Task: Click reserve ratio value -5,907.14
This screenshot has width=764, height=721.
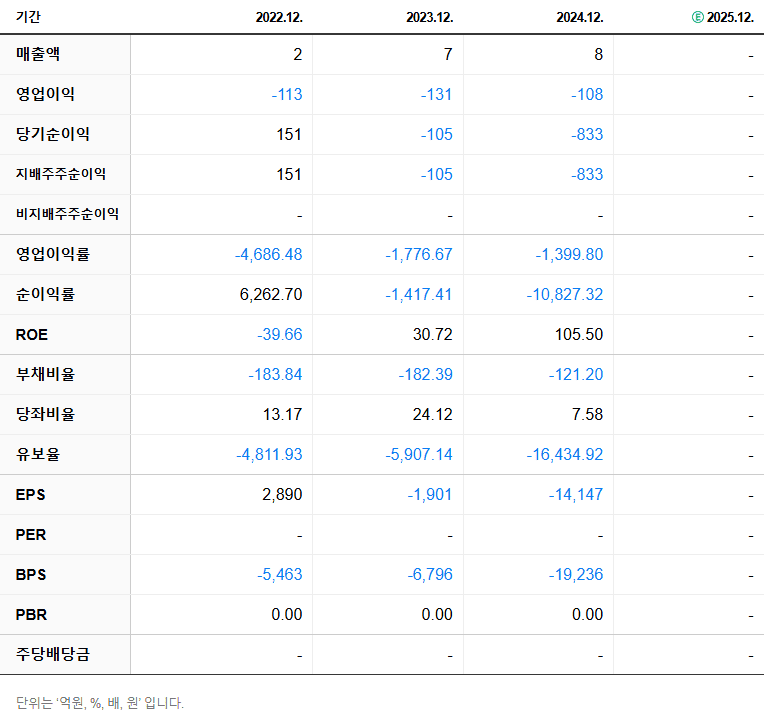Action: pyautogui.click(x=419, y=454)
